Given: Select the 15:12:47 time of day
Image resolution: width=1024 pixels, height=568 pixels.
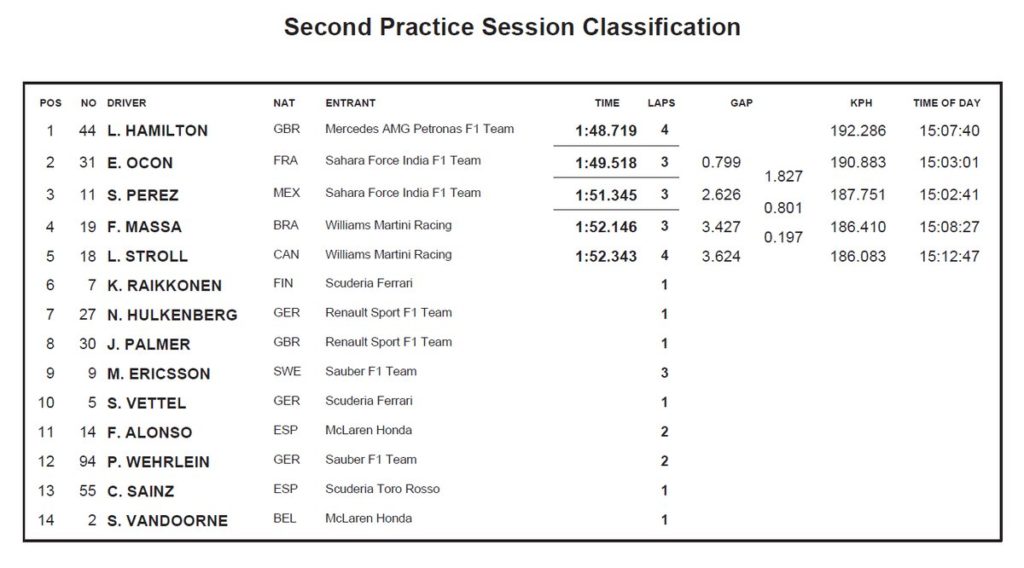Looking at the screenshot, I should click(x=949, y=257).
